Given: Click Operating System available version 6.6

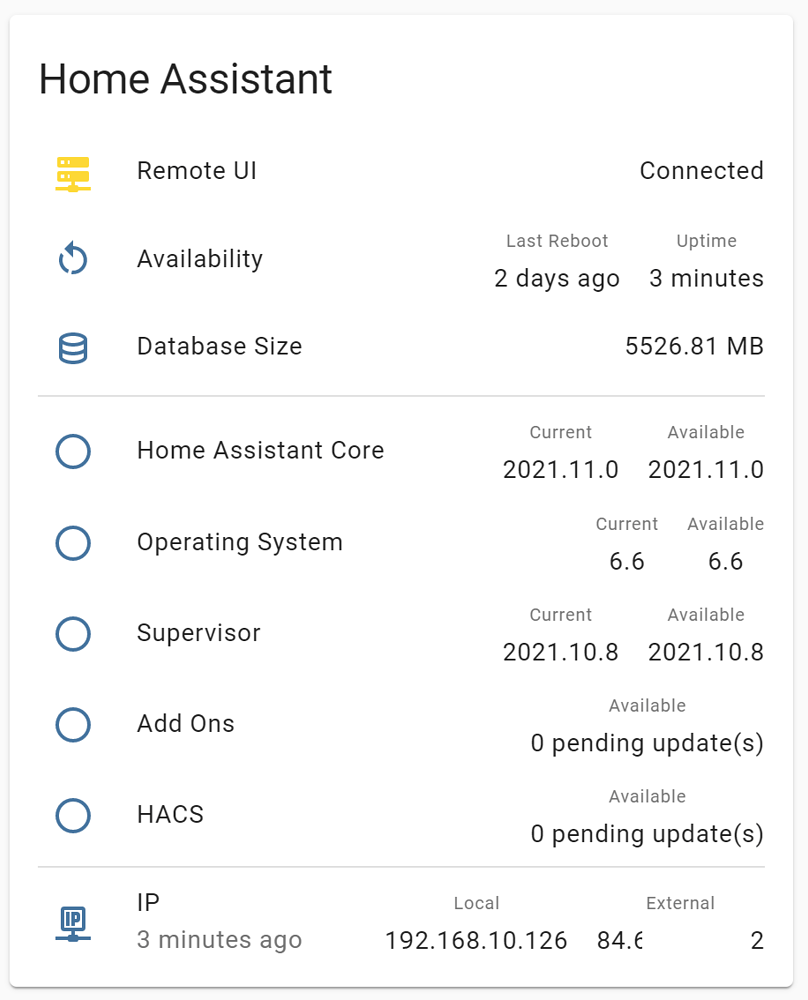Looking at the screenshot, I should pos(725,561).
